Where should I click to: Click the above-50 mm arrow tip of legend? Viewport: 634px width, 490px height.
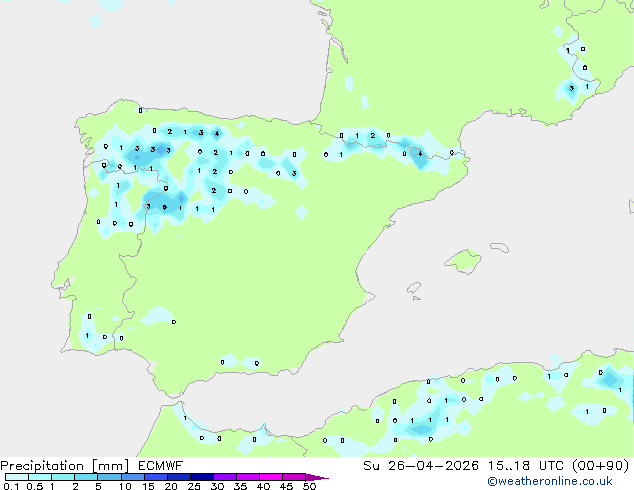[x=317, y=477]
